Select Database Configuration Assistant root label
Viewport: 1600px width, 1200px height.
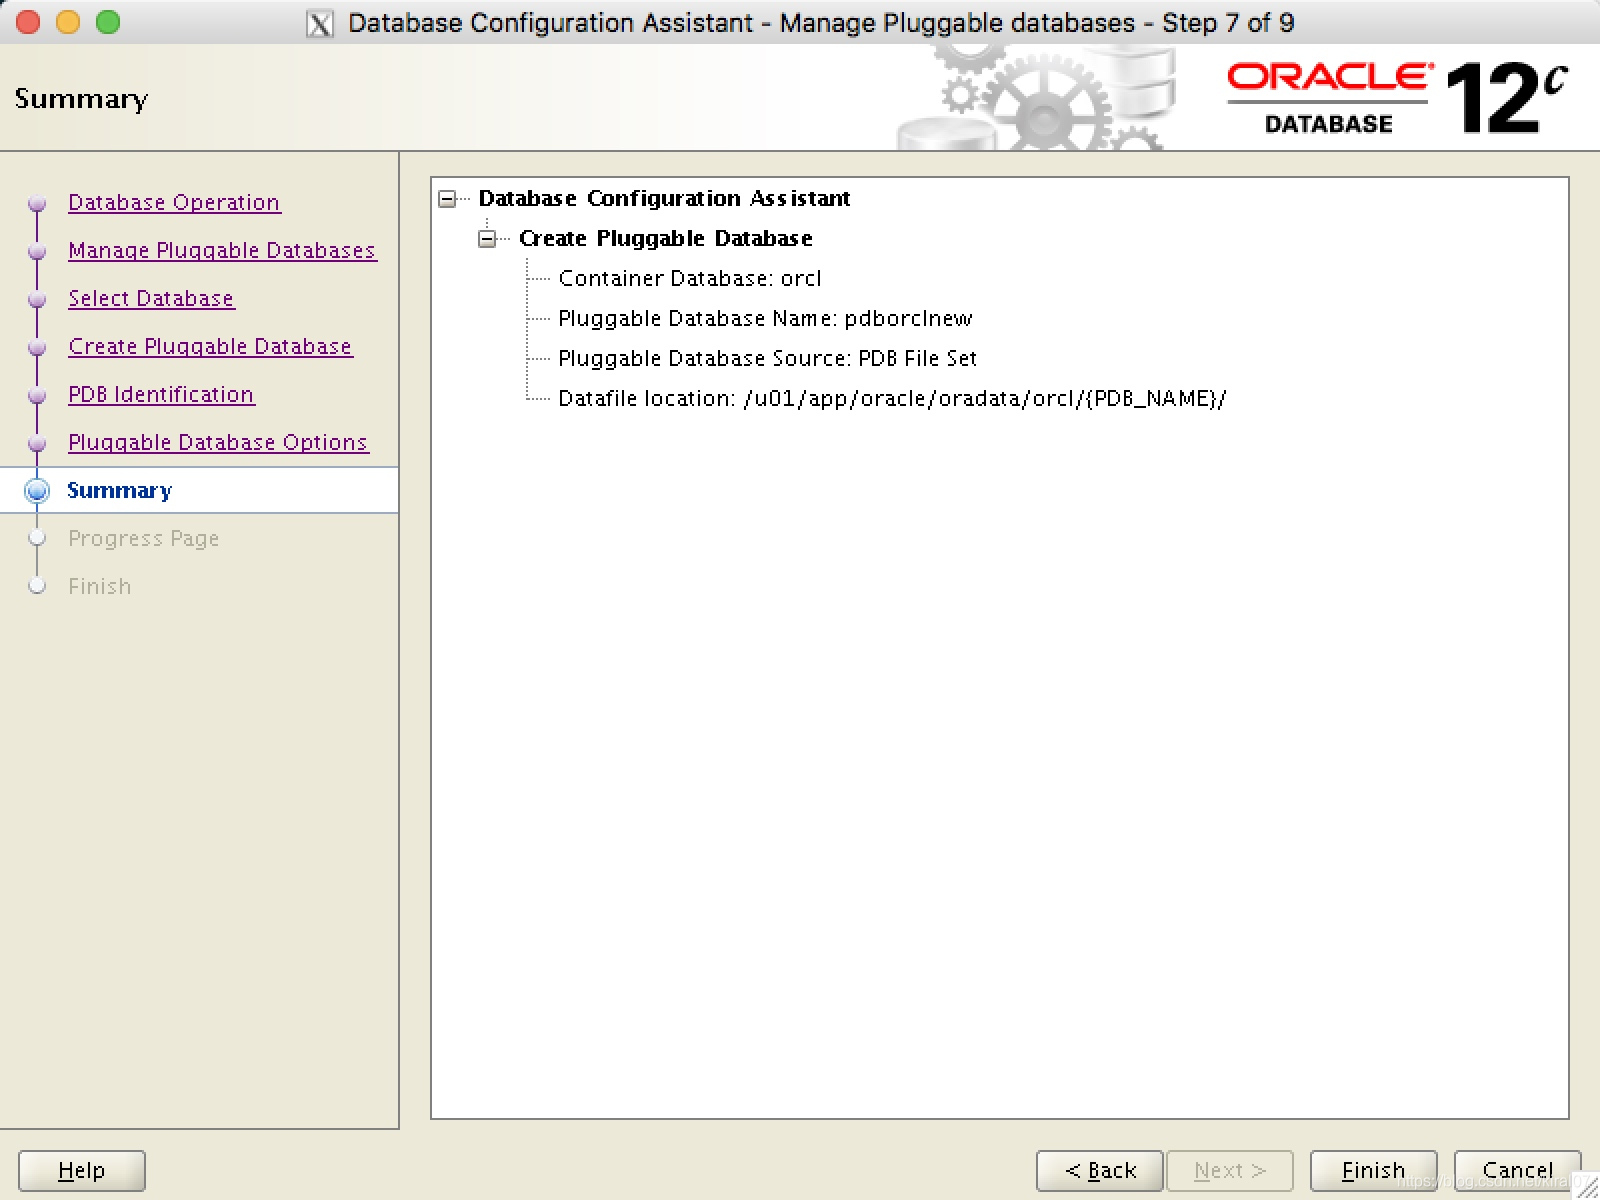(664, 198)
